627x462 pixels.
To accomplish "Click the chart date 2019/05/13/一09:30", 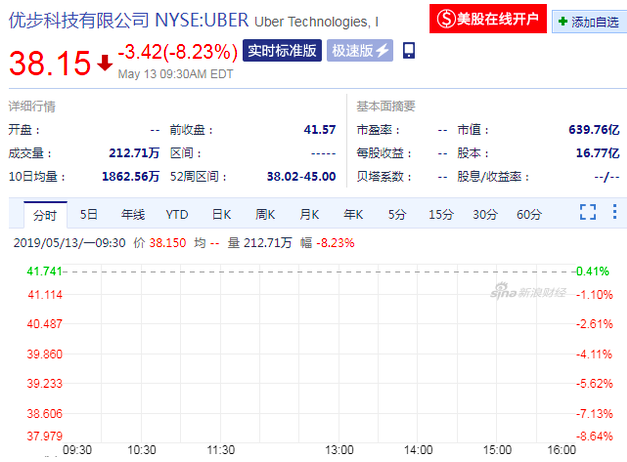I will tap(70, 243).
